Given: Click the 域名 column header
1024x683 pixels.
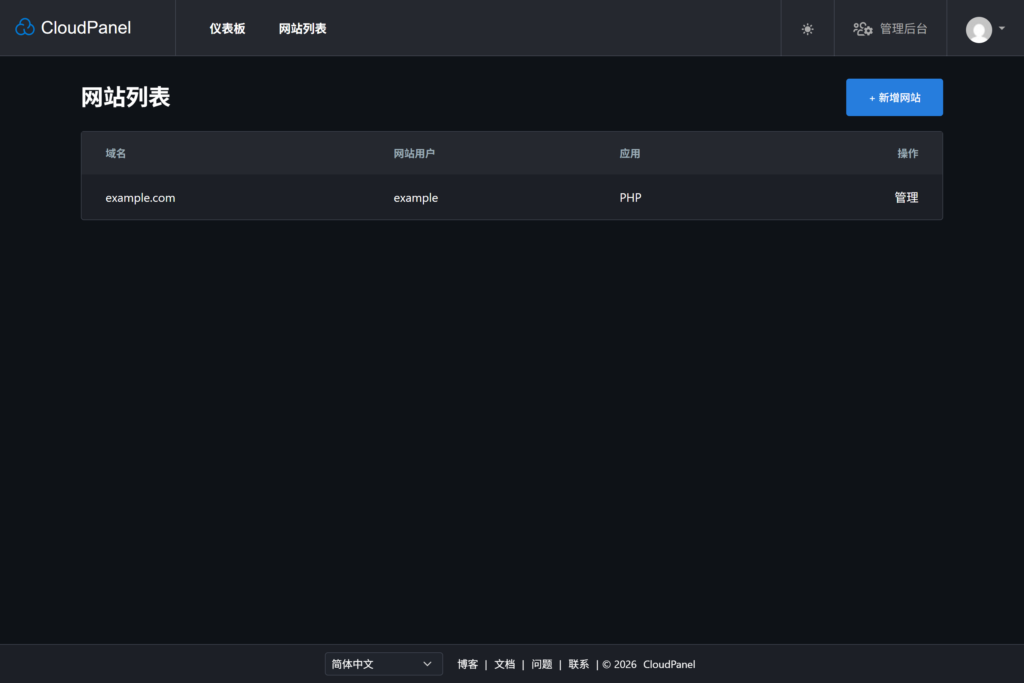Looking at the screenshot, I should pos(116,153).
